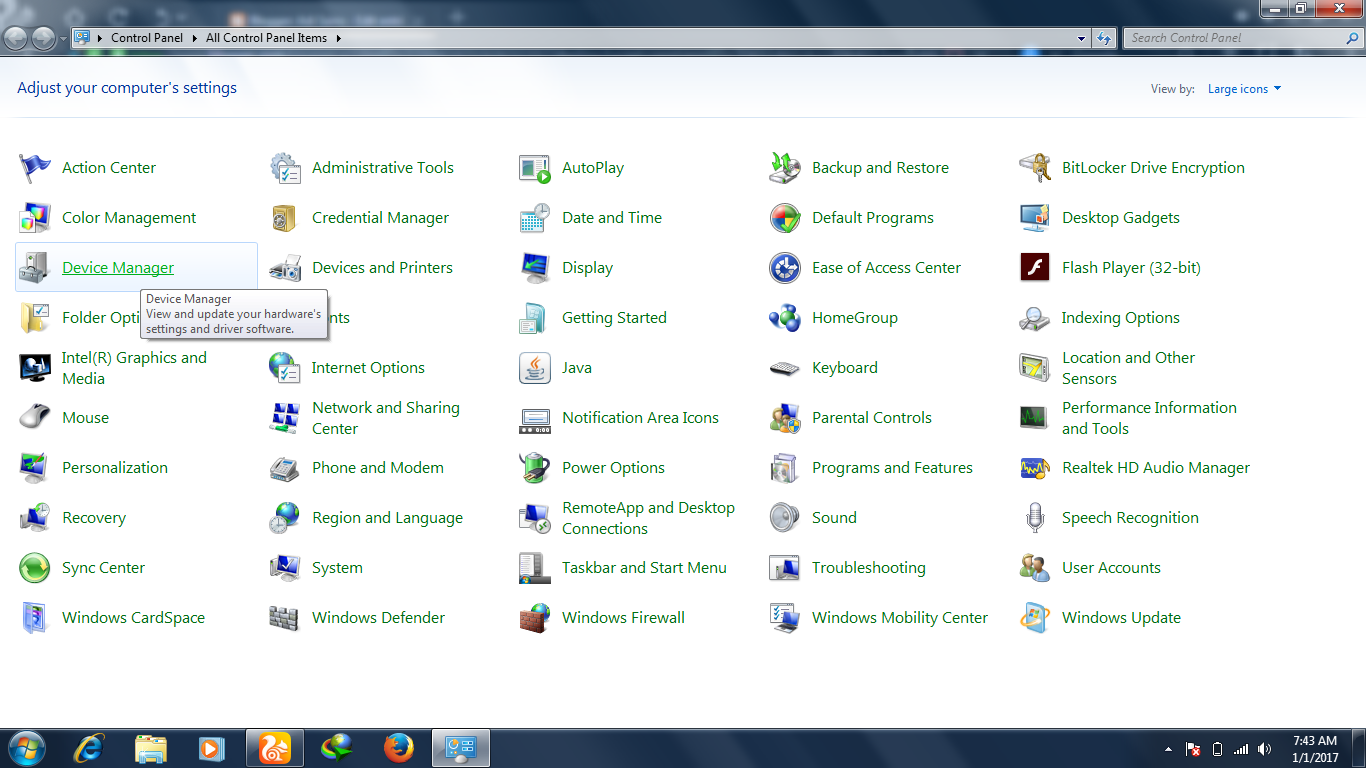The image size is (1366, 768).
Task: Expand the arrow after All Control Panel Items
Action: [338, 38]
